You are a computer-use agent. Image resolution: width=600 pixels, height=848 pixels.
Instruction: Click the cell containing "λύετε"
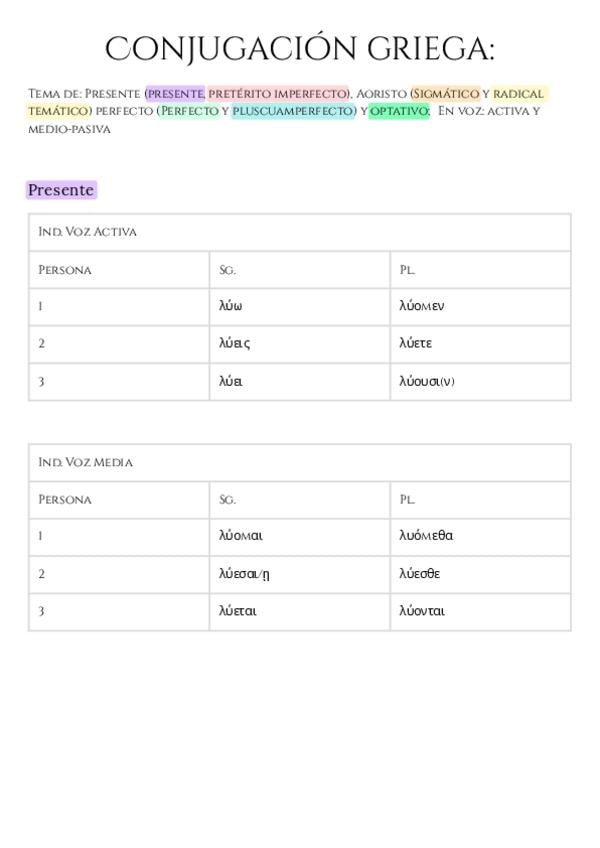click(416, 343)
